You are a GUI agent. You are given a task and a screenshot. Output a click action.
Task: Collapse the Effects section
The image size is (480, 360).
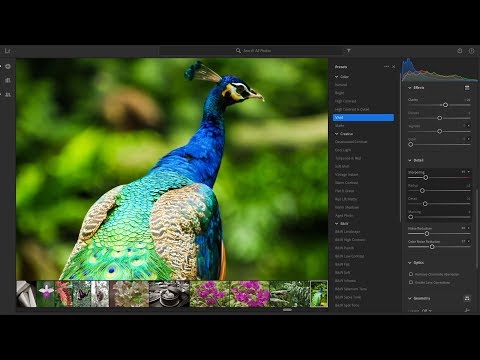[x=410, y=88]
